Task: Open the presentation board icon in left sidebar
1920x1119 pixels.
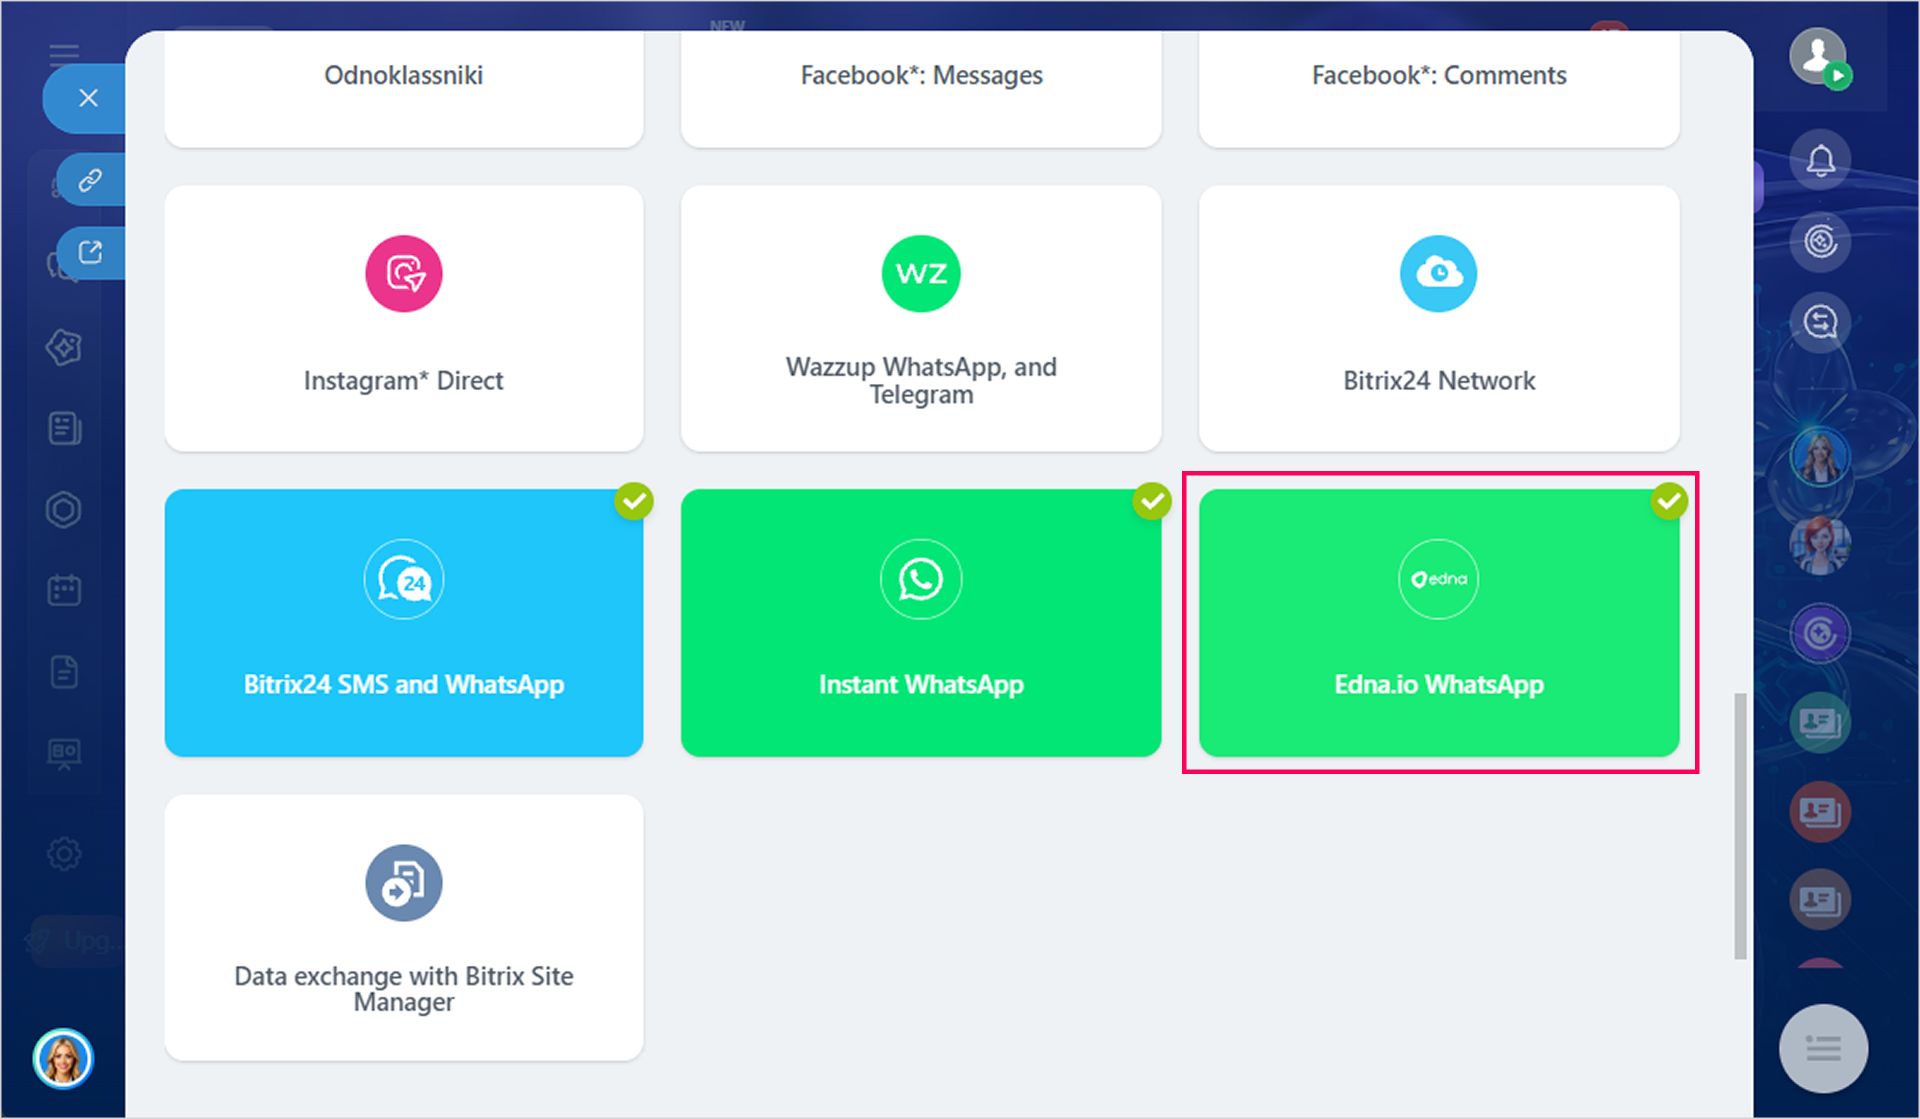Action: (64, 753)
